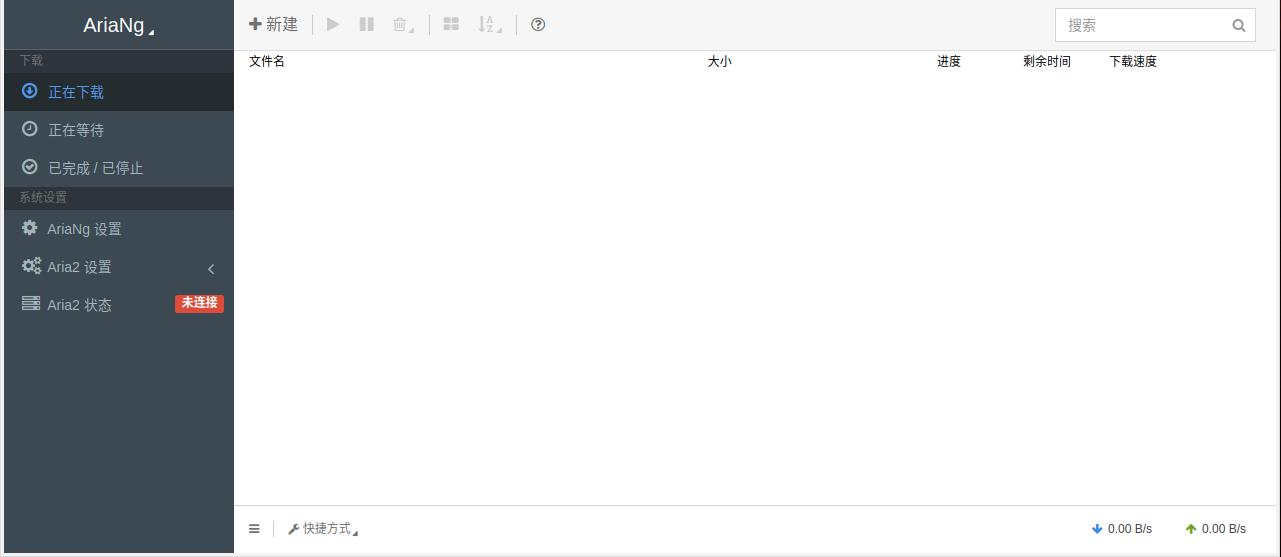Click the 已完成 check circle icon
Viewport: 1281px width, 557px height.
pos(30,167)
